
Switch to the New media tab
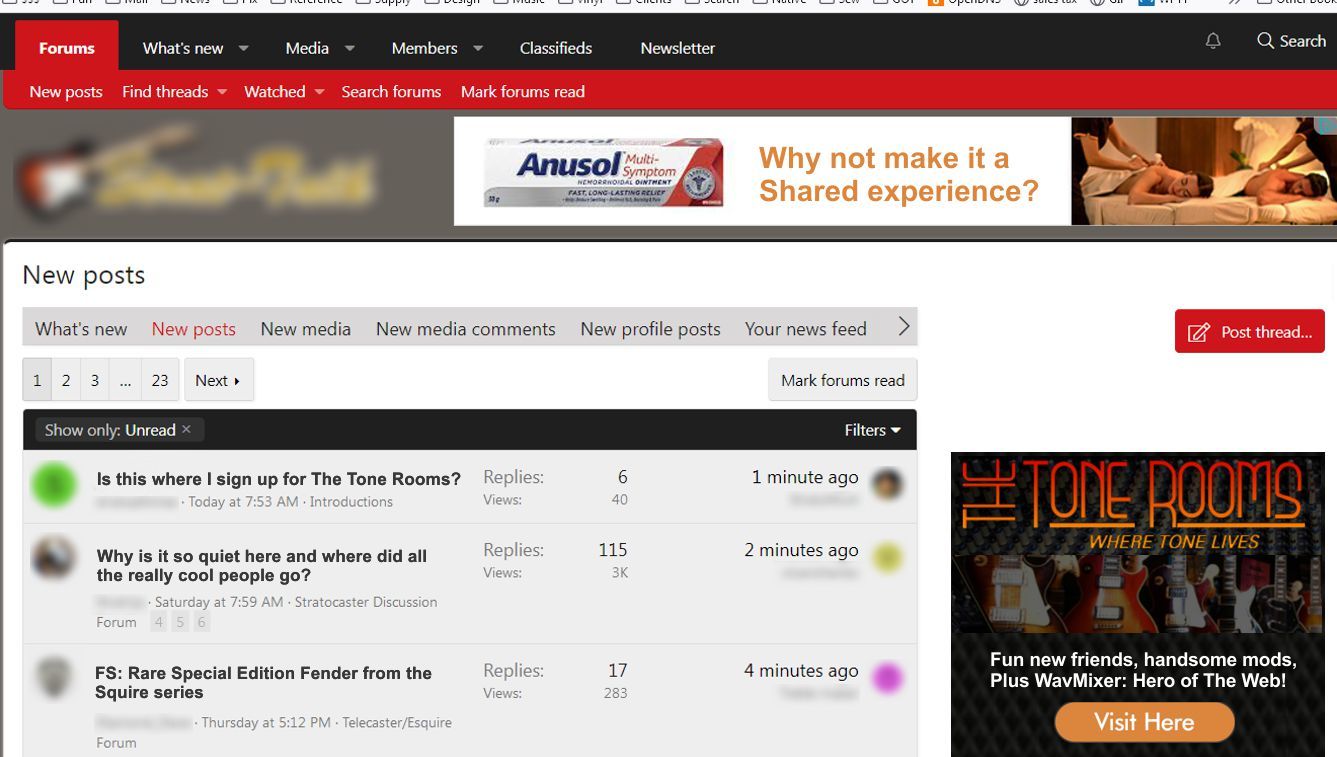(x=305, y=329)
